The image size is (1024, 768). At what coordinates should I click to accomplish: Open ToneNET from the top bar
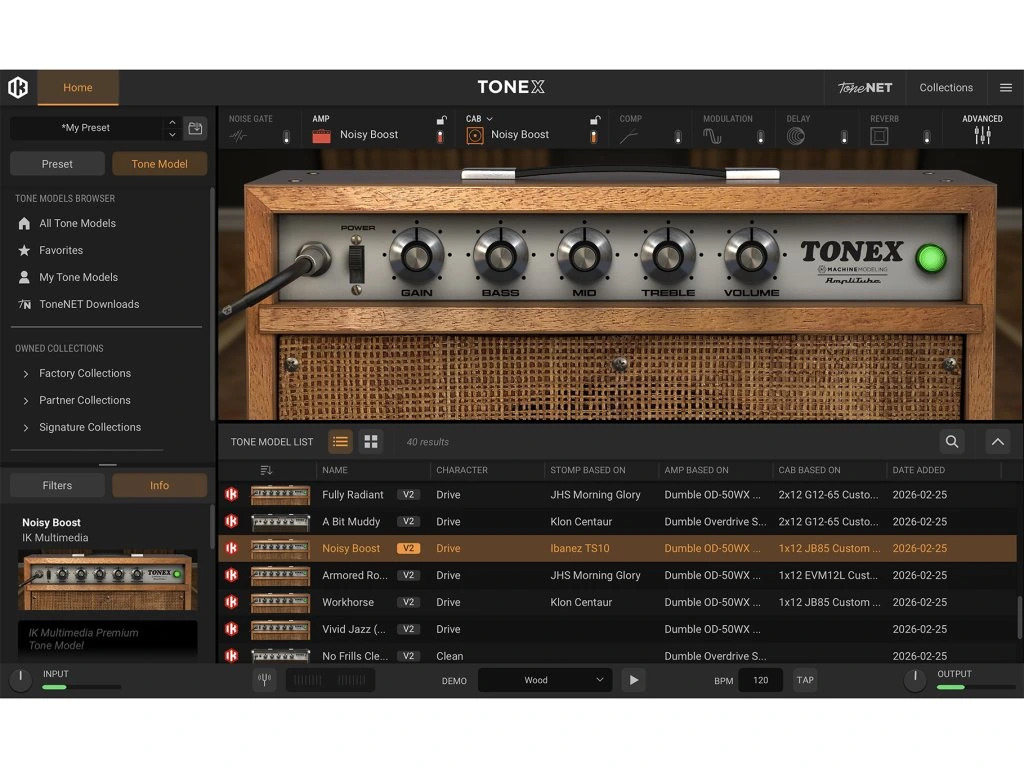pos(865,88)
